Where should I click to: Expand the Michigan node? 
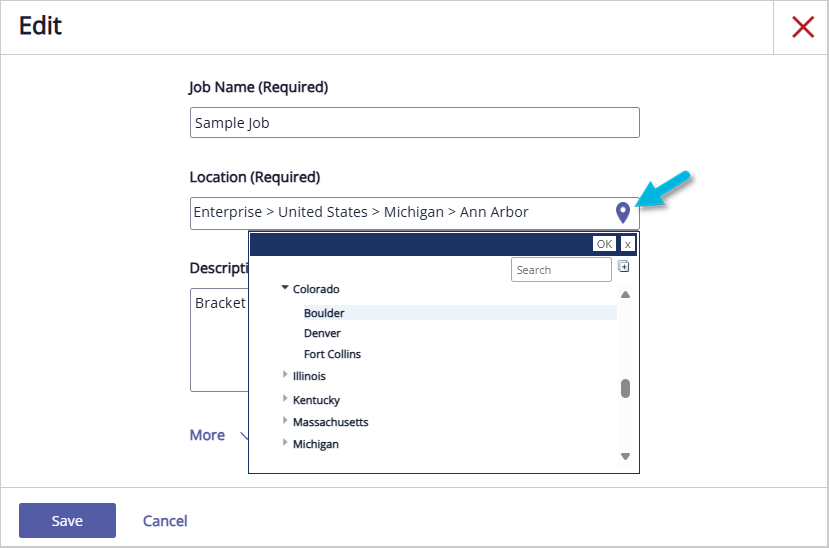pyautogui.click(x=285, y=443)
